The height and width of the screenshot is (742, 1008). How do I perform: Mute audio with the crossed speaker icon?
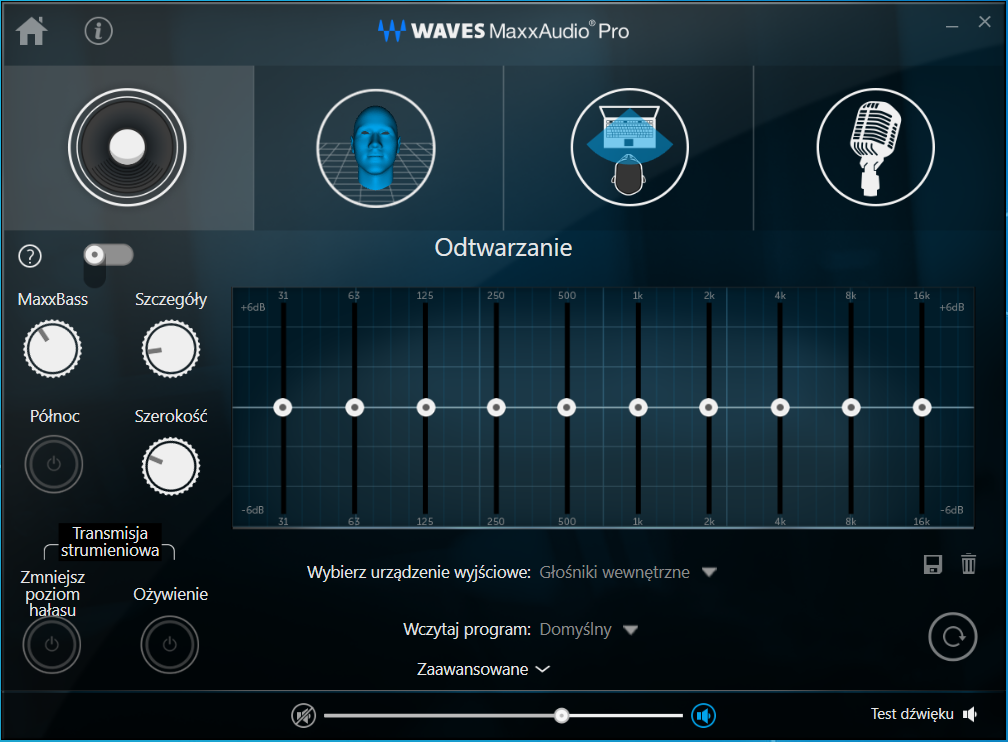coord(303,715)
